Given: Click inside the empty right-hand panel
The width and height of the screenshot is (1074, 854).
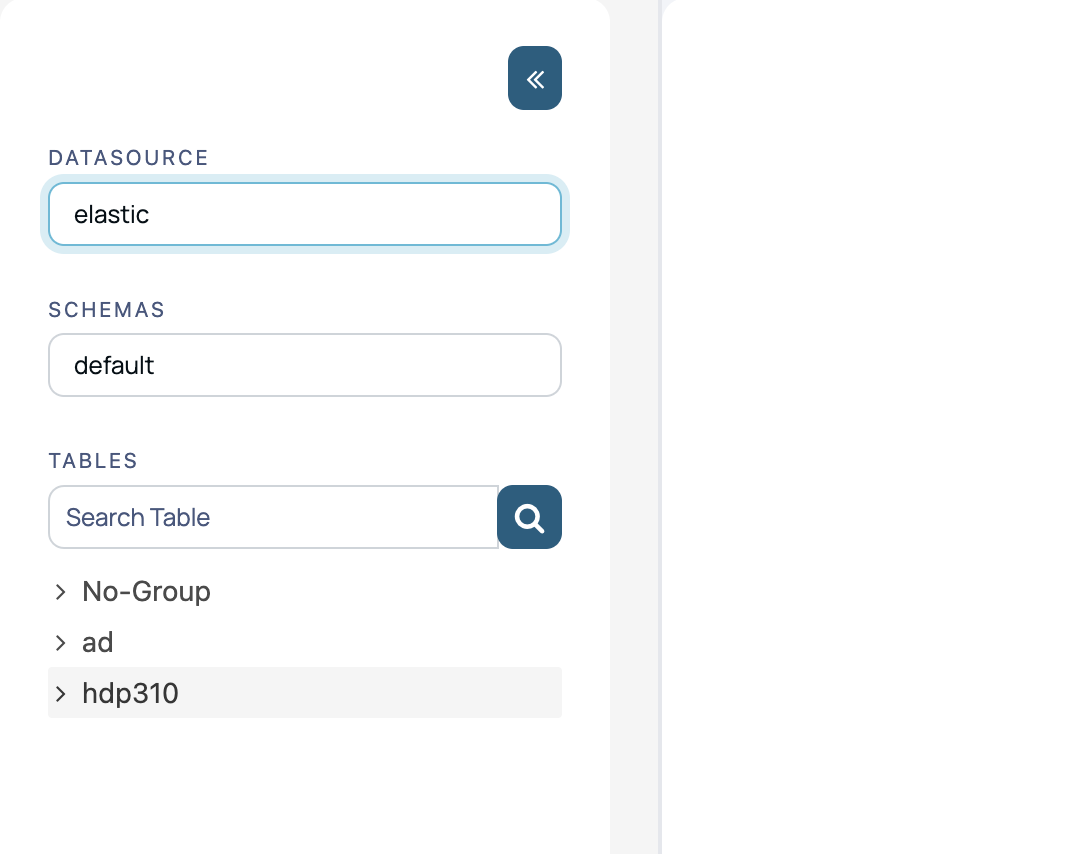Looking at the screenshot, I should pyautogui.click(x=868, y=427).
